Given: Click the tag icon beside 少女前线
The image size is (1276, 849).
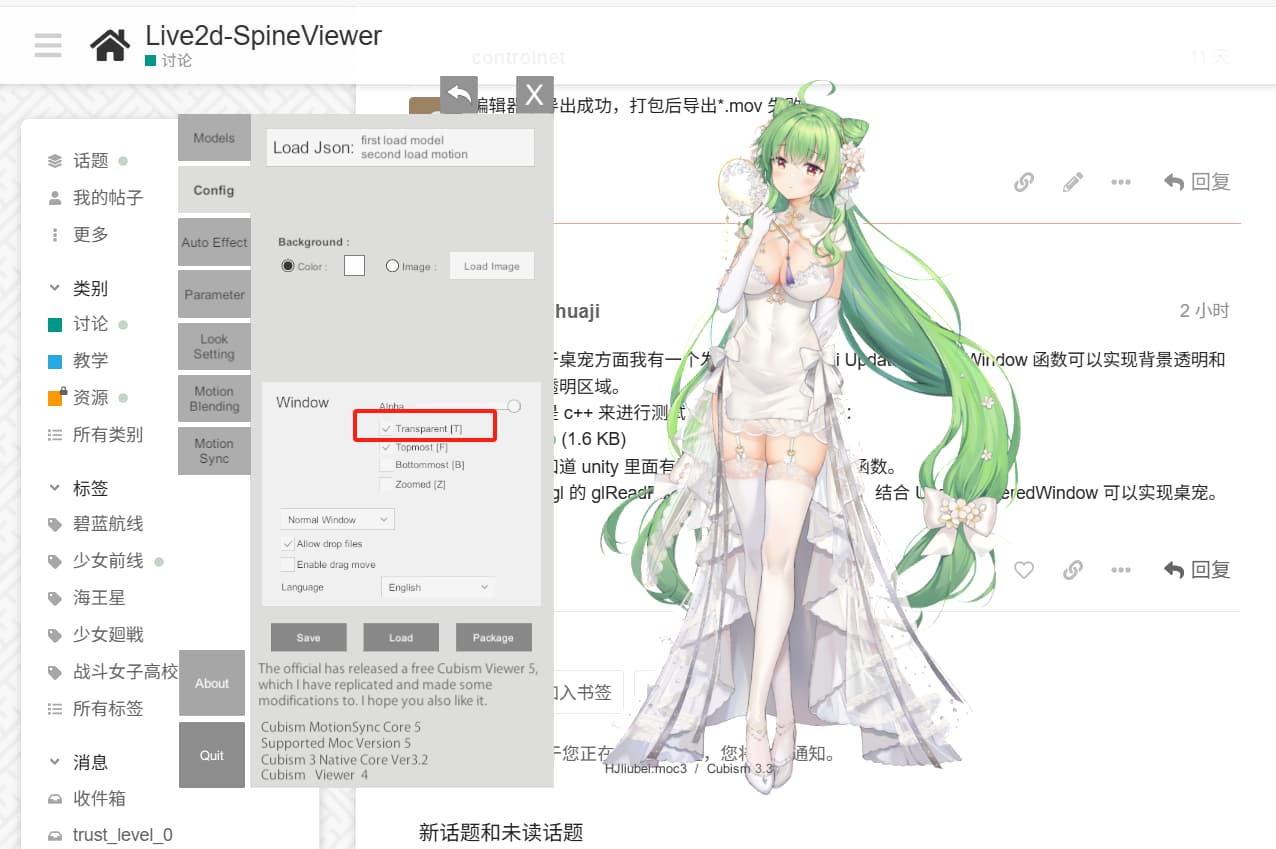Looking at the screenshot, I should pyautogui.click(x=55, y=562).
